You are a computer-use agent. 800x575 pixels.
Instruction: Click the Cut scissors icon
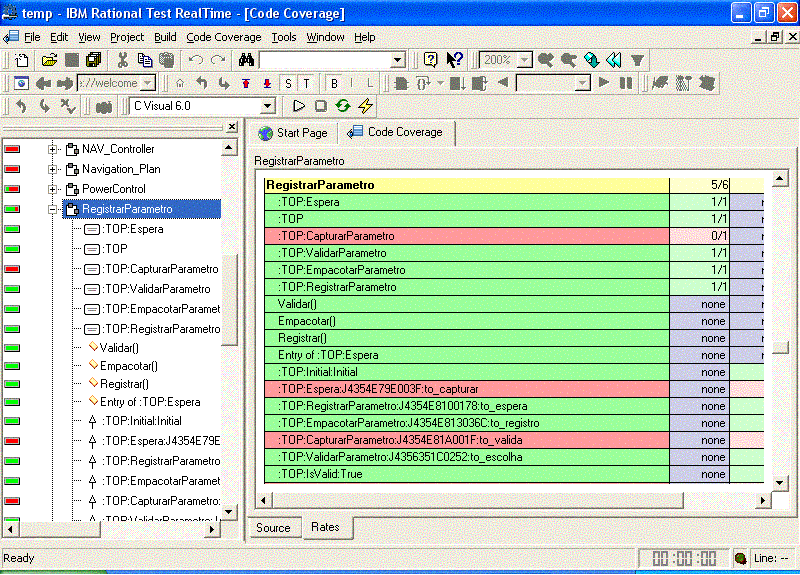point(122,60)
